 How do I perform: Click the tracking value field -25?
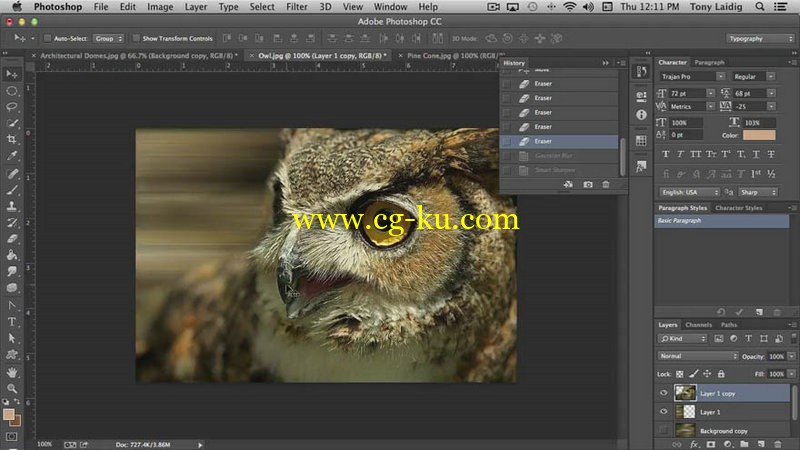coord(750,106)
